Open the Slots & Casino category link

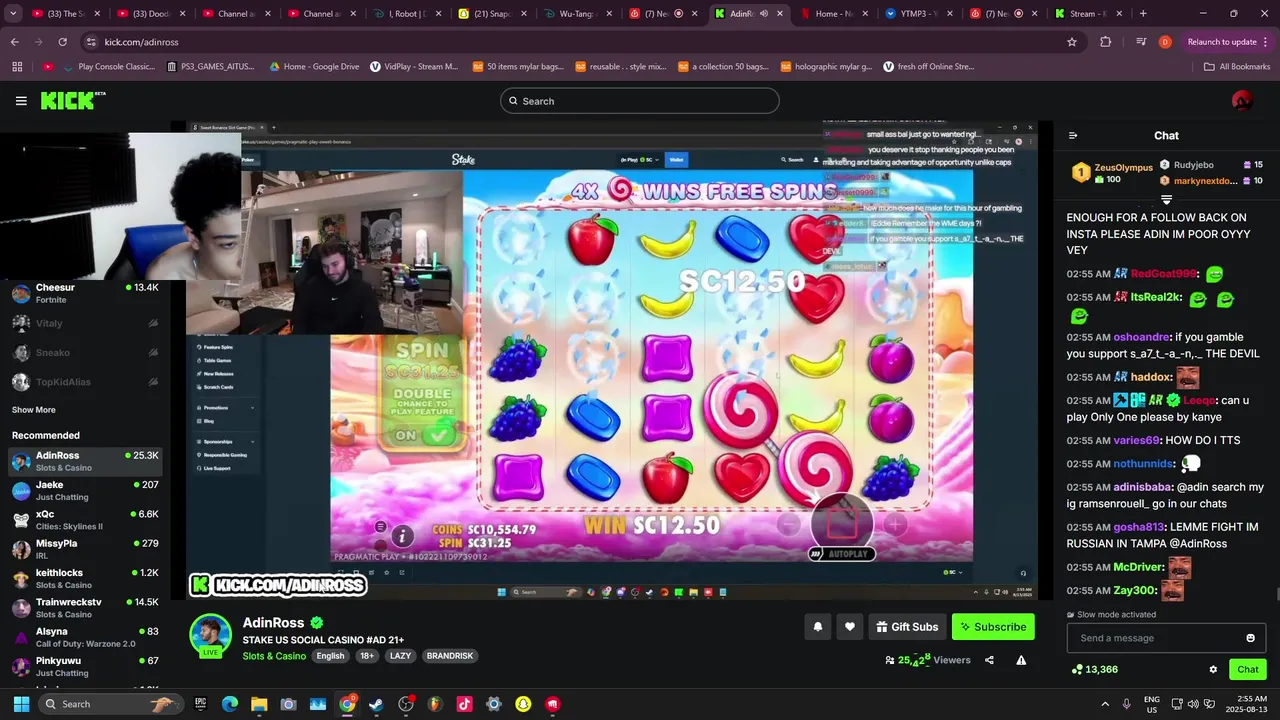tap(274, 656)
